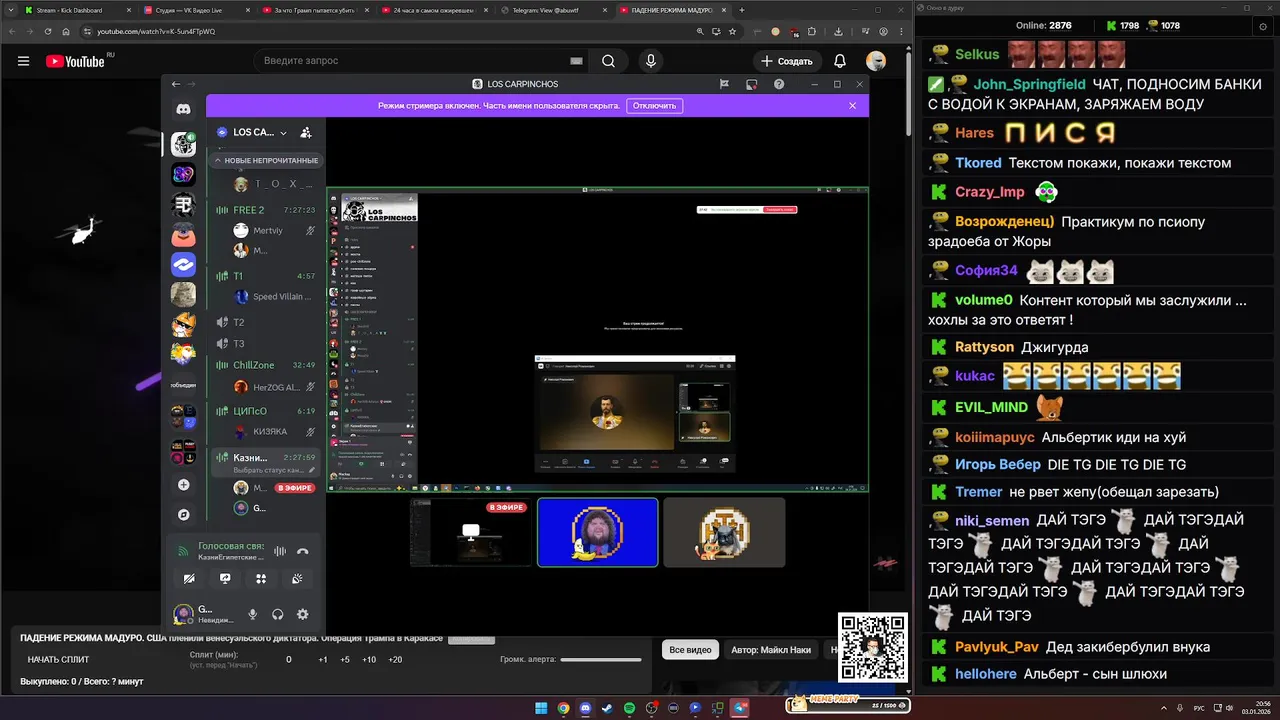Switch to За что Трамп пытается убить tab
This screenshot has width=1280, height=720.
click(314, 10)
